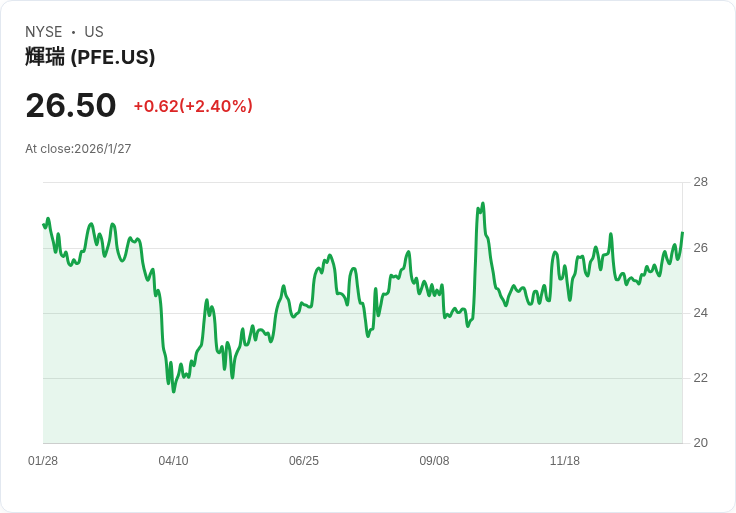Select the 24 y-axis label
The image size is (736, 513).
700,313
